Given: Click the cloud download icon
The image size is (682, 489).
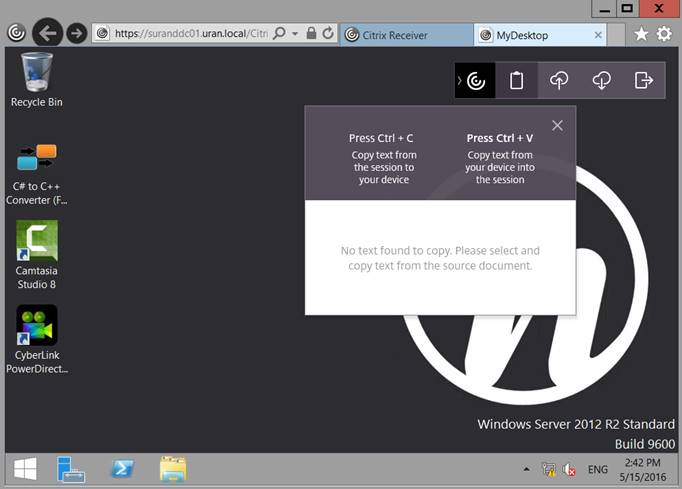Looking at the screenshot, I should point(602,80).
